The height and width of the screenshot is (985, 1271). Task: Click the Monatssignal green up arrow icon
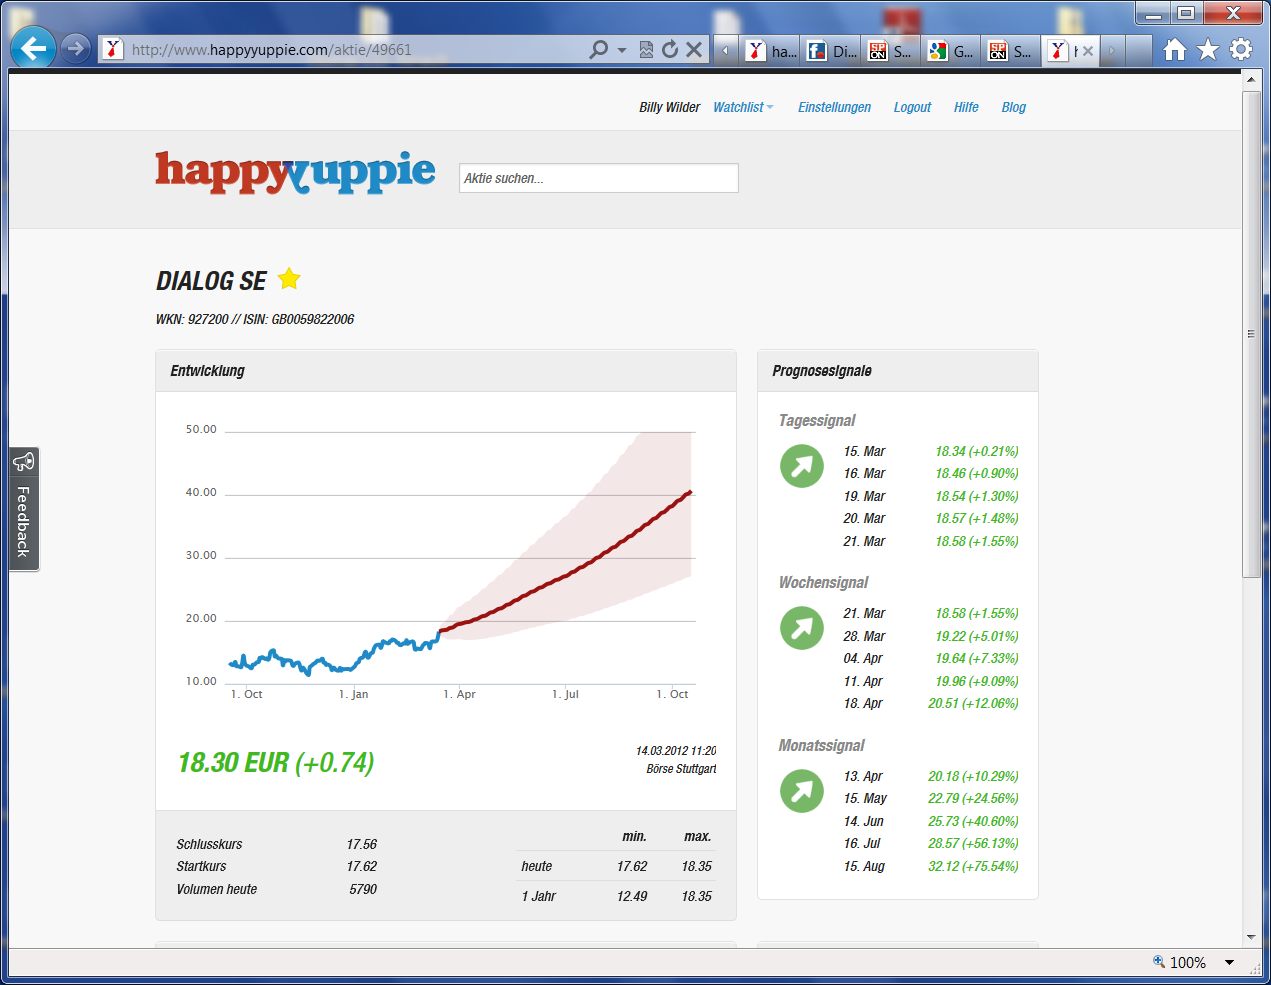coord(802,791)
